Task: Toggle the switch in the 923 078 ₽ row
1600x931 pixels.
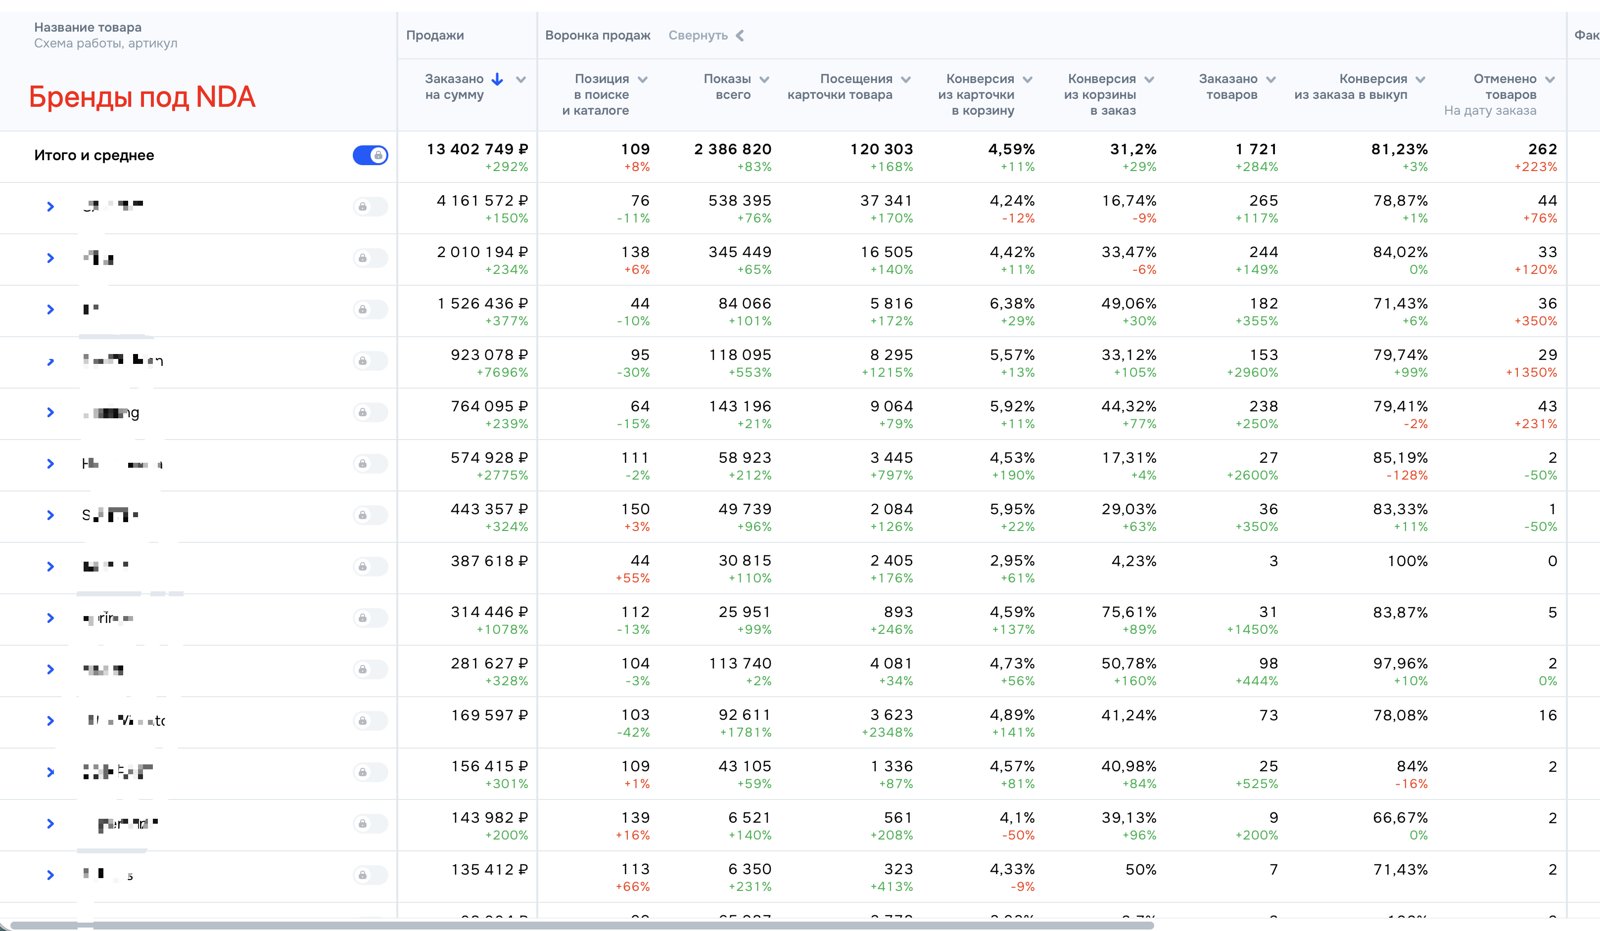Action: [370, 361]
